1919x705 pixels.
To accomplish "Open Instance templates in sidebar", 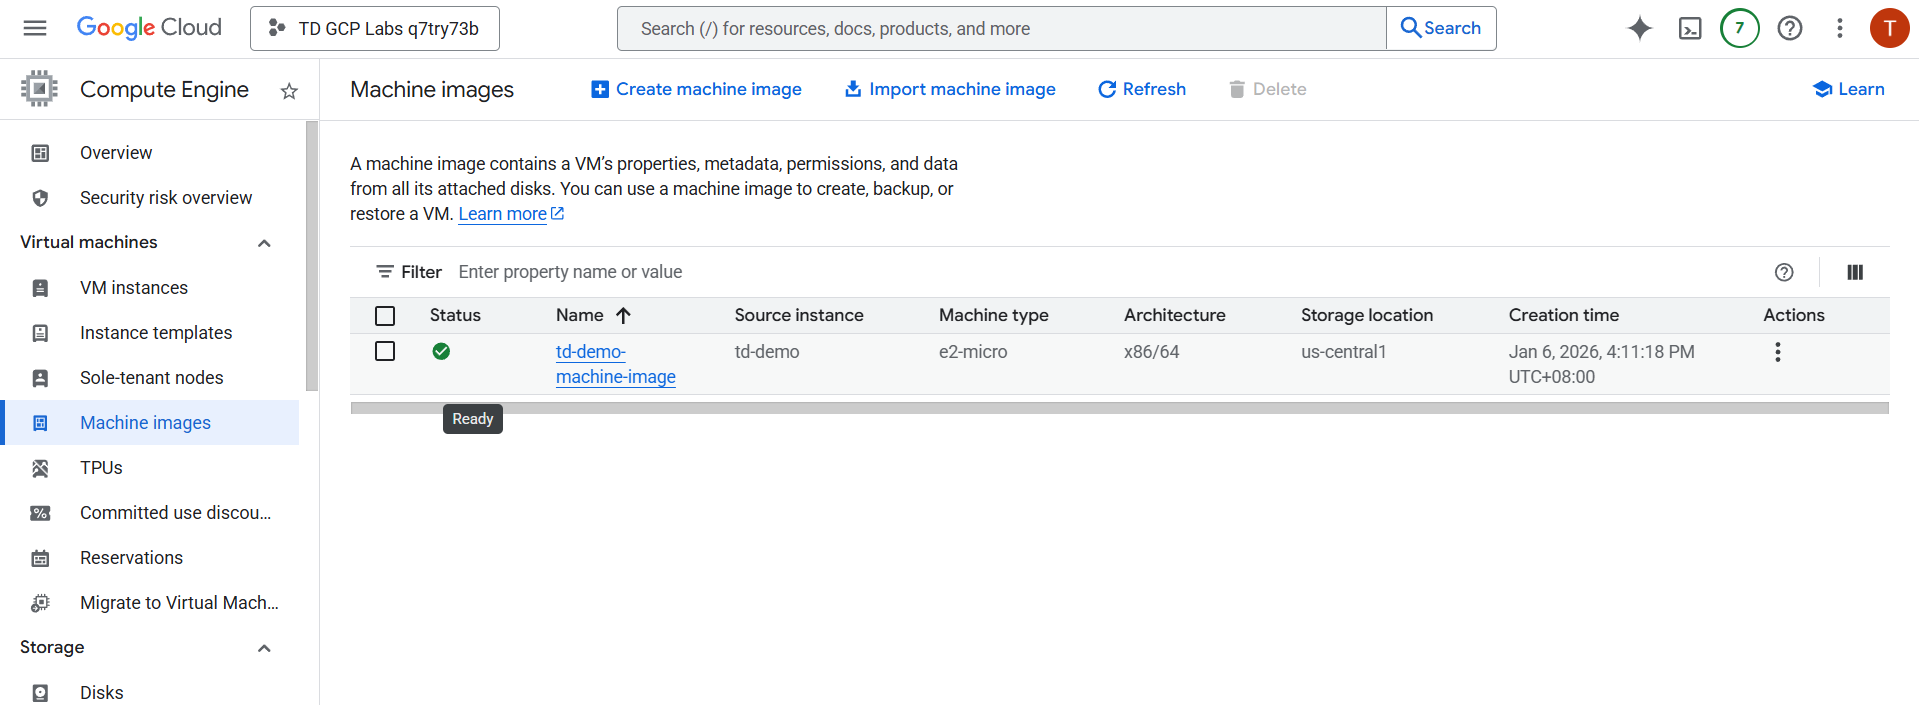I will click(x=156, y=333).
